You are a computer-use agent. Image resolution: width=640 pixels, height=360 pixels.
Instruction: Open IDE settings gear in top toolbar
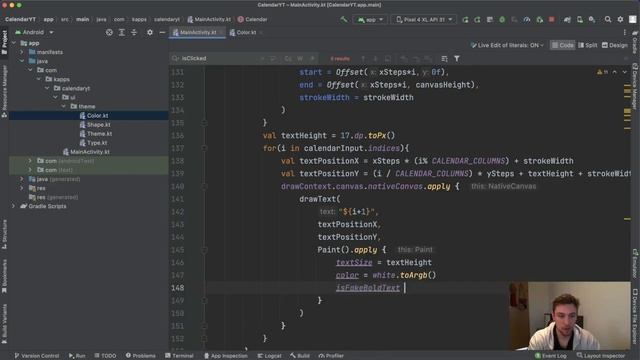coord(620,20)
